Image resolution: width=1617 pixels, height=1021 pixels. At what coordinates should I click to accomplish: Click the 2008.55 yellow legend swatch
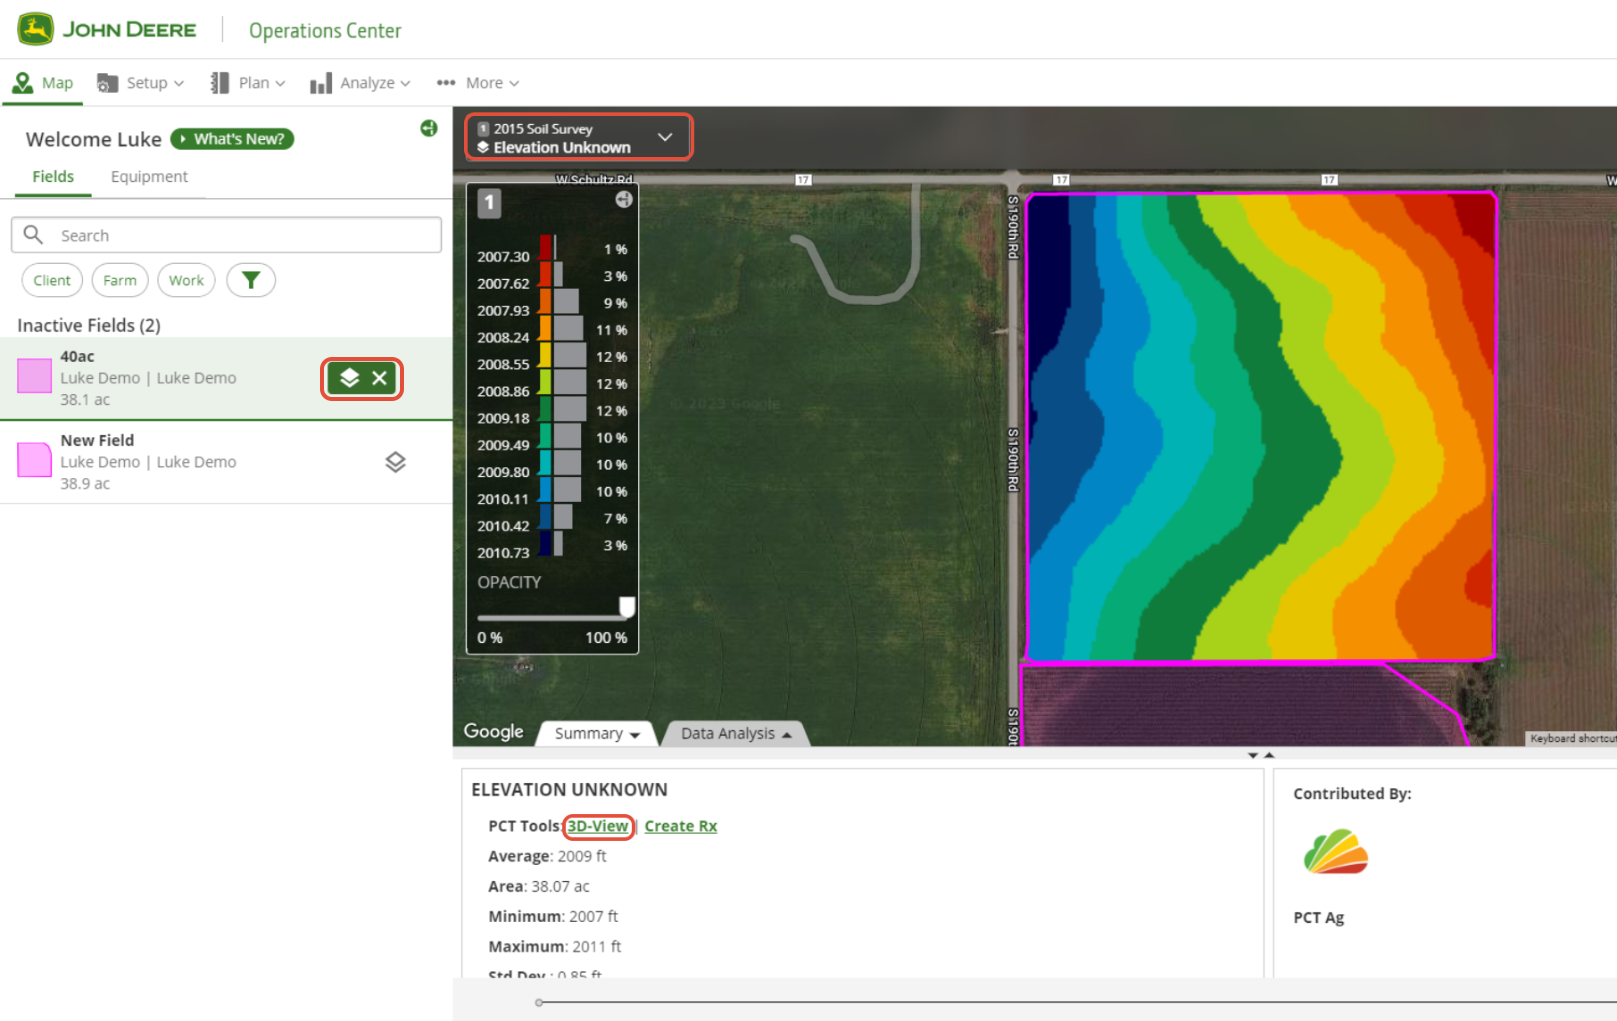[545, 355]
